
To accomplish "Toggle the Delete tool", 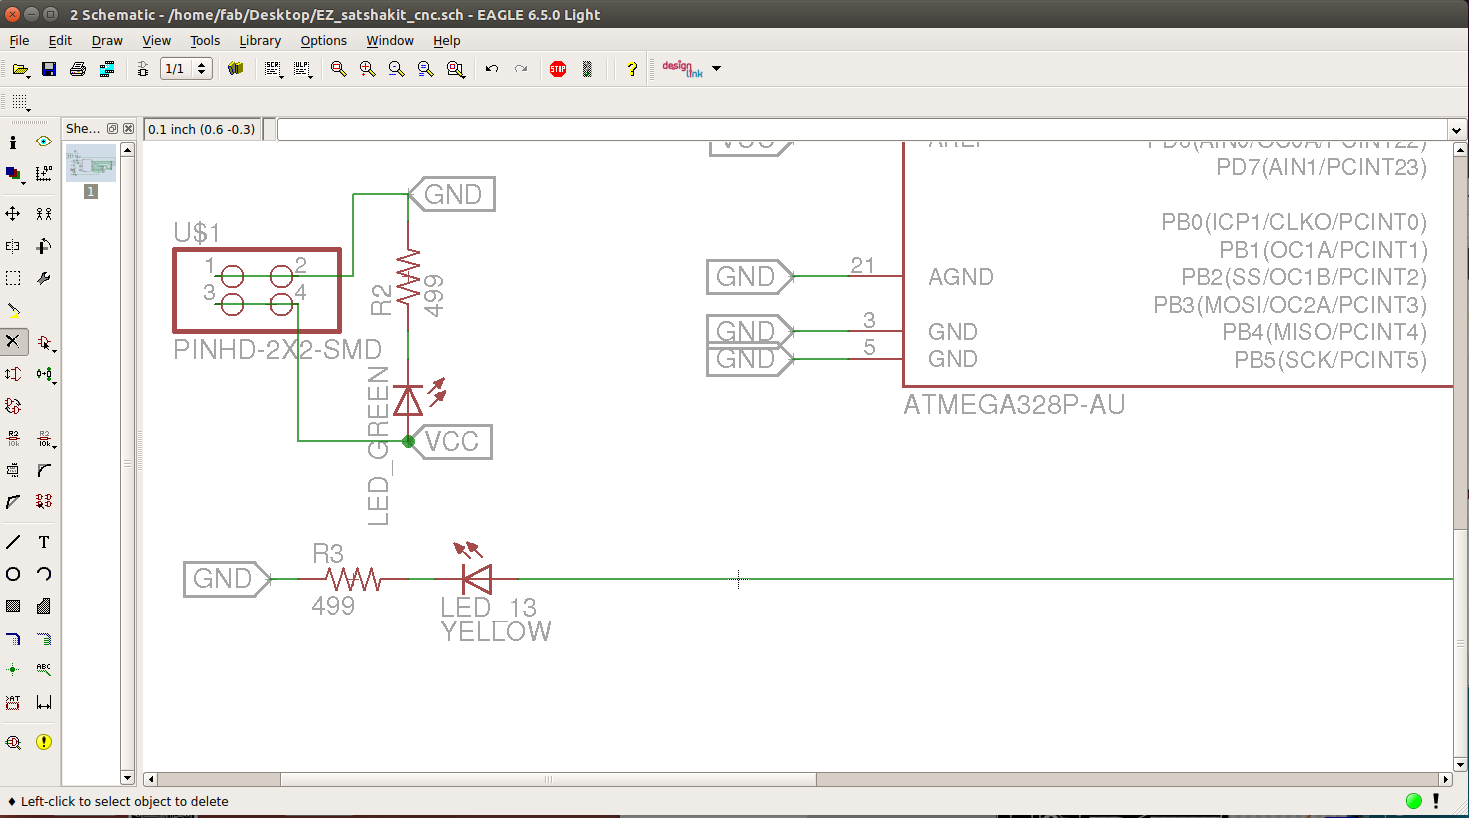I will tap(13, 342).
